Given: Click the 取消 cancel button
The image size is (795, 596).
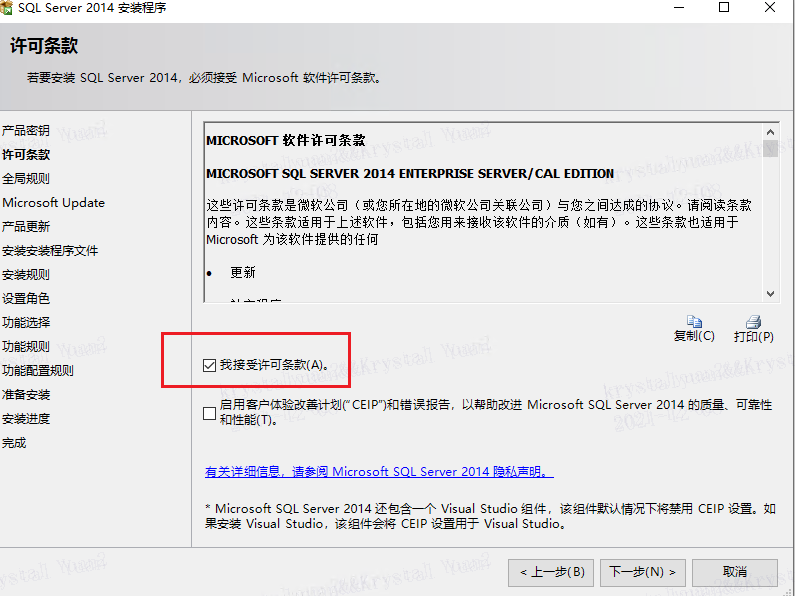Looking at the screenshot, I should point(735,573).
